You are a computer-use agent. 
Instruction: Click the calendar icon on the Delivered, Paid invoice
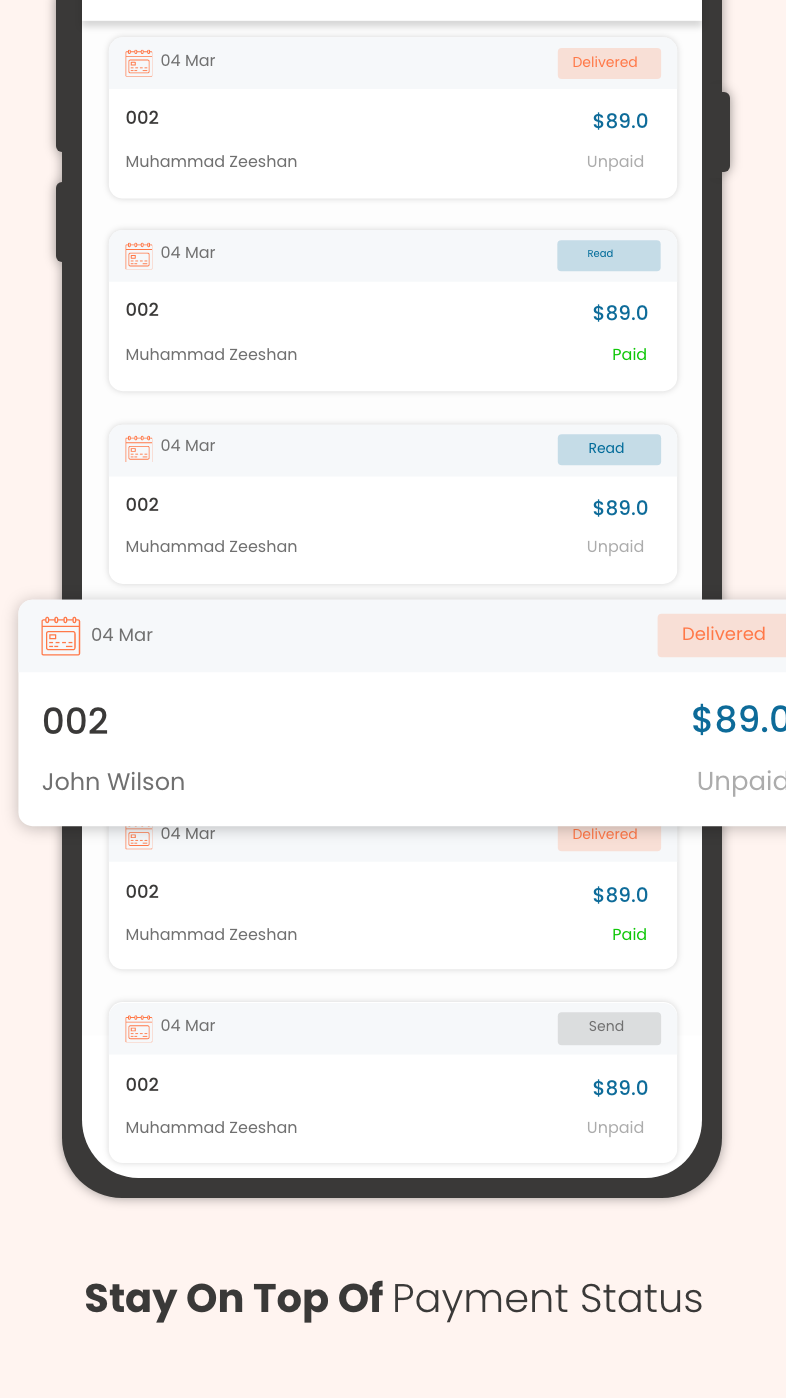139,837
